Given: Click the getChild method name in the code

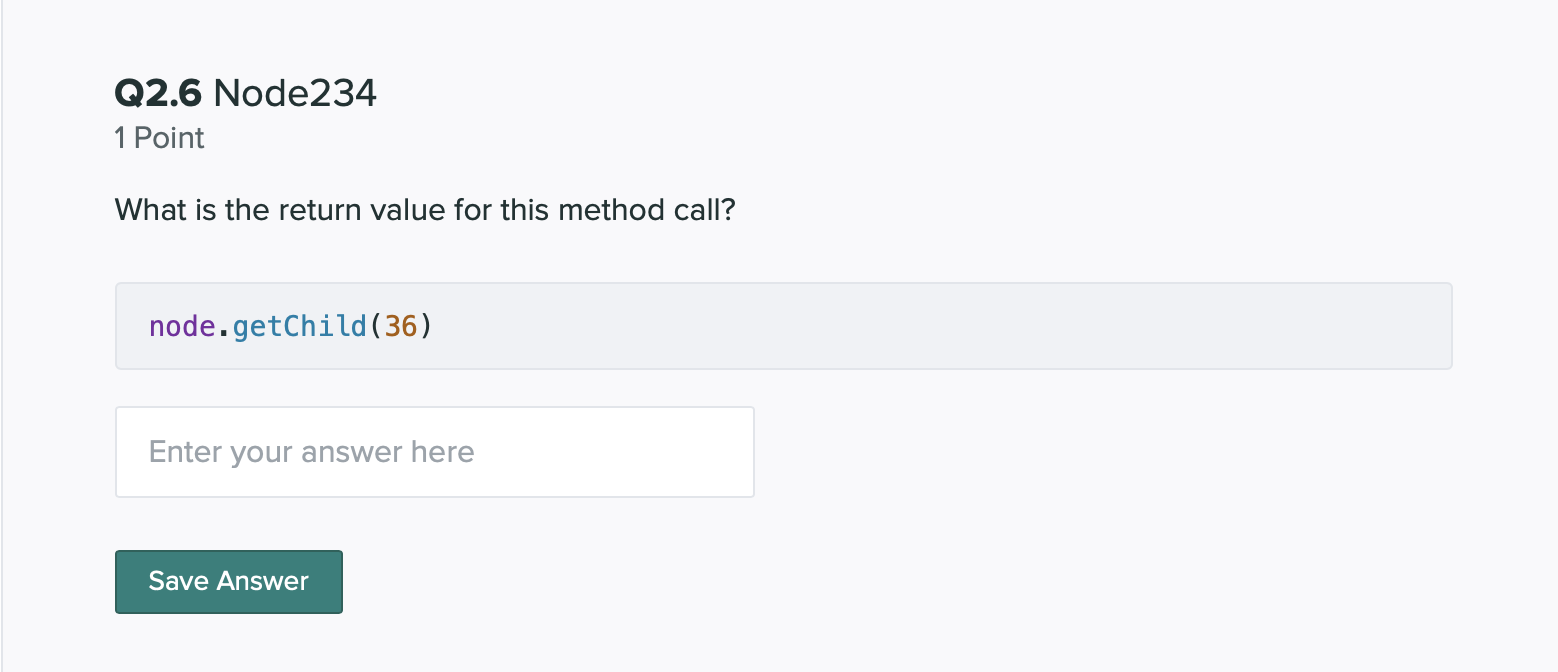Looking at the screenshot, I should (x=299, y=325).
